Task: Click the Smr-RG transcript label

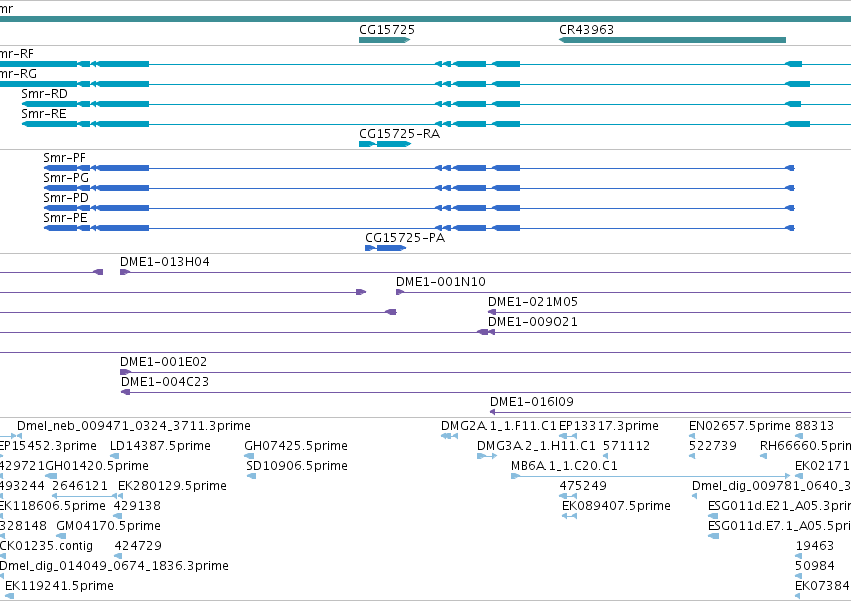Action: [x=18, y=74]
